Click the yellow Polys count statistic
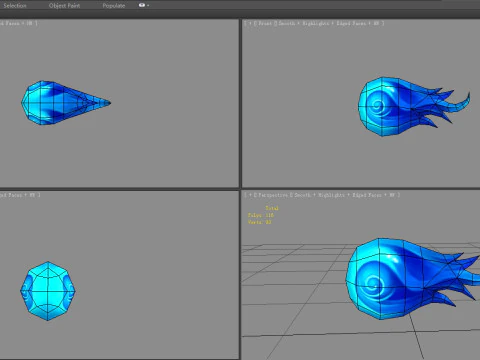Screen dimensions: 480x360 point(261,215)
